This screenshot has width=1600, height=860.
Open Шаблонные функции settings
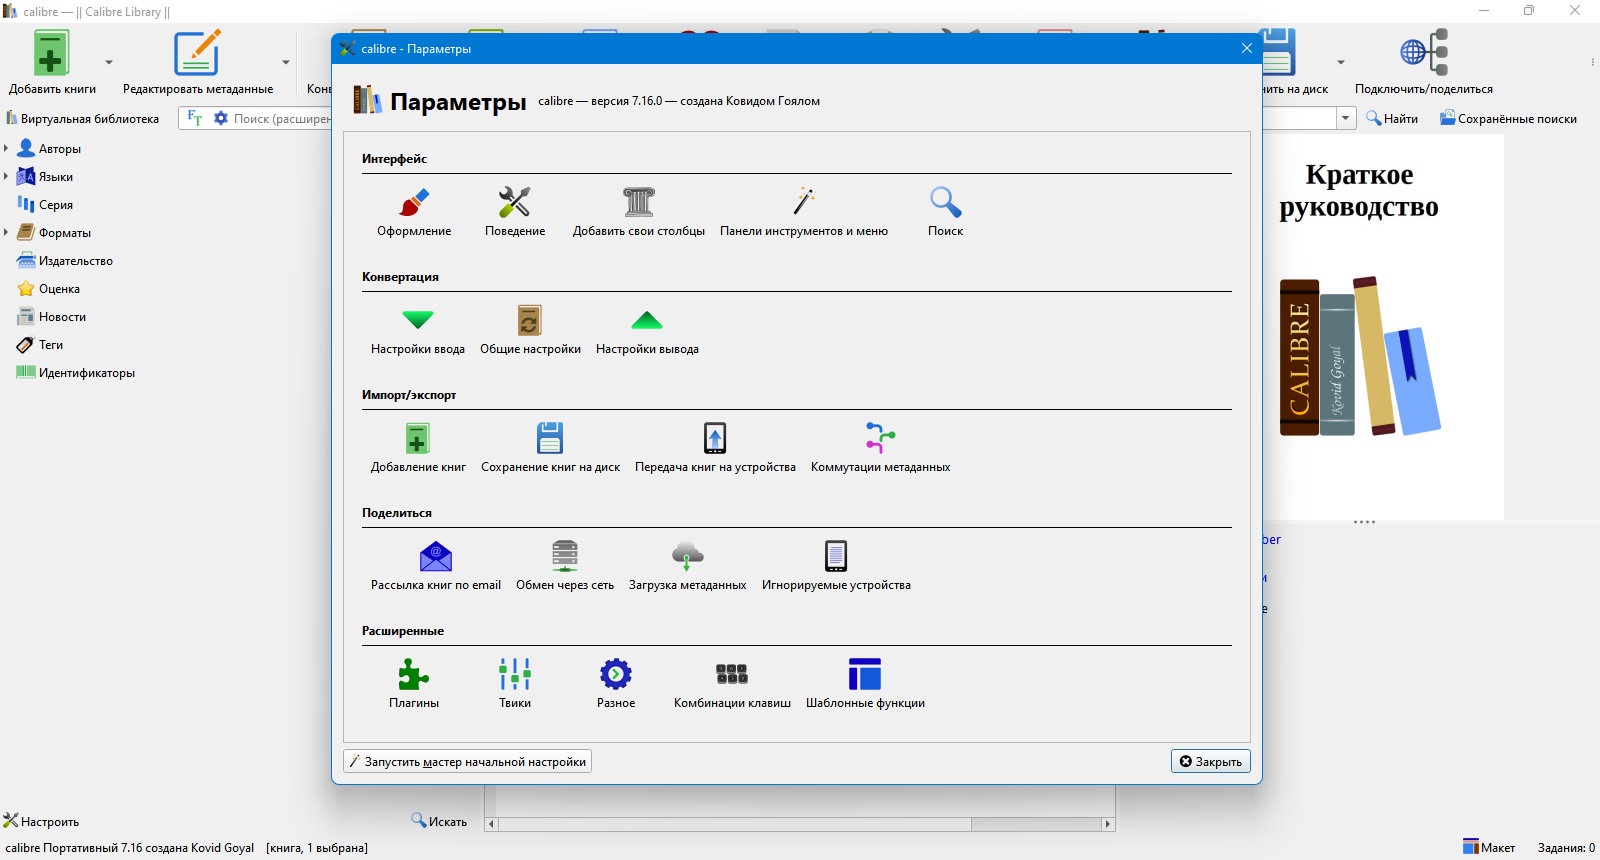click(865, 683)
